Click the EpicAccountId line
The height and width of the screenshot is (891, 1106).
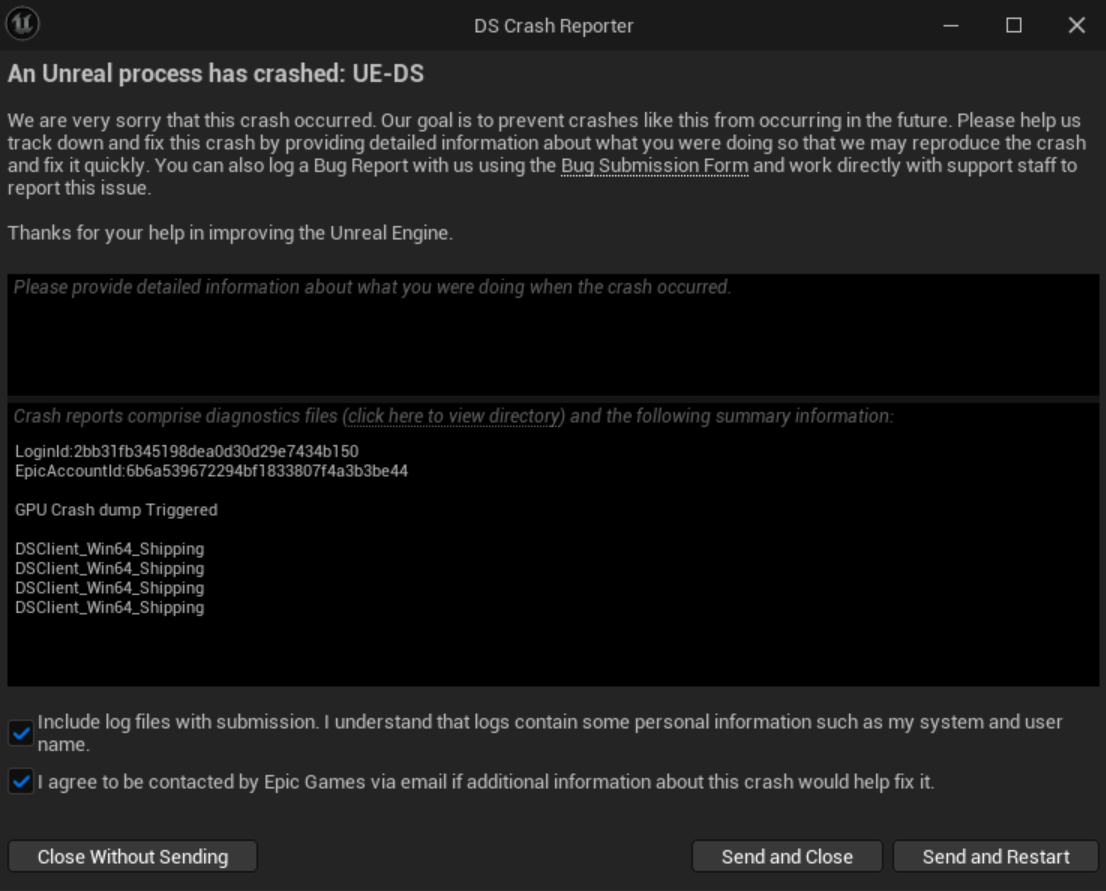211,471
